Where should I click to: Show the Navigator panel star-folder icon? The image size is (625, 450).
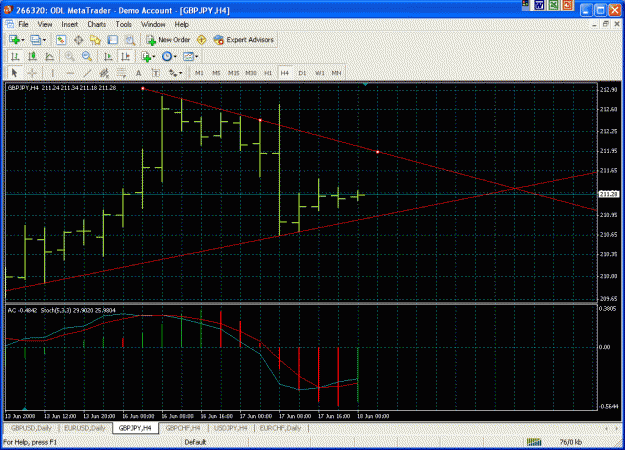coord(95,40)
